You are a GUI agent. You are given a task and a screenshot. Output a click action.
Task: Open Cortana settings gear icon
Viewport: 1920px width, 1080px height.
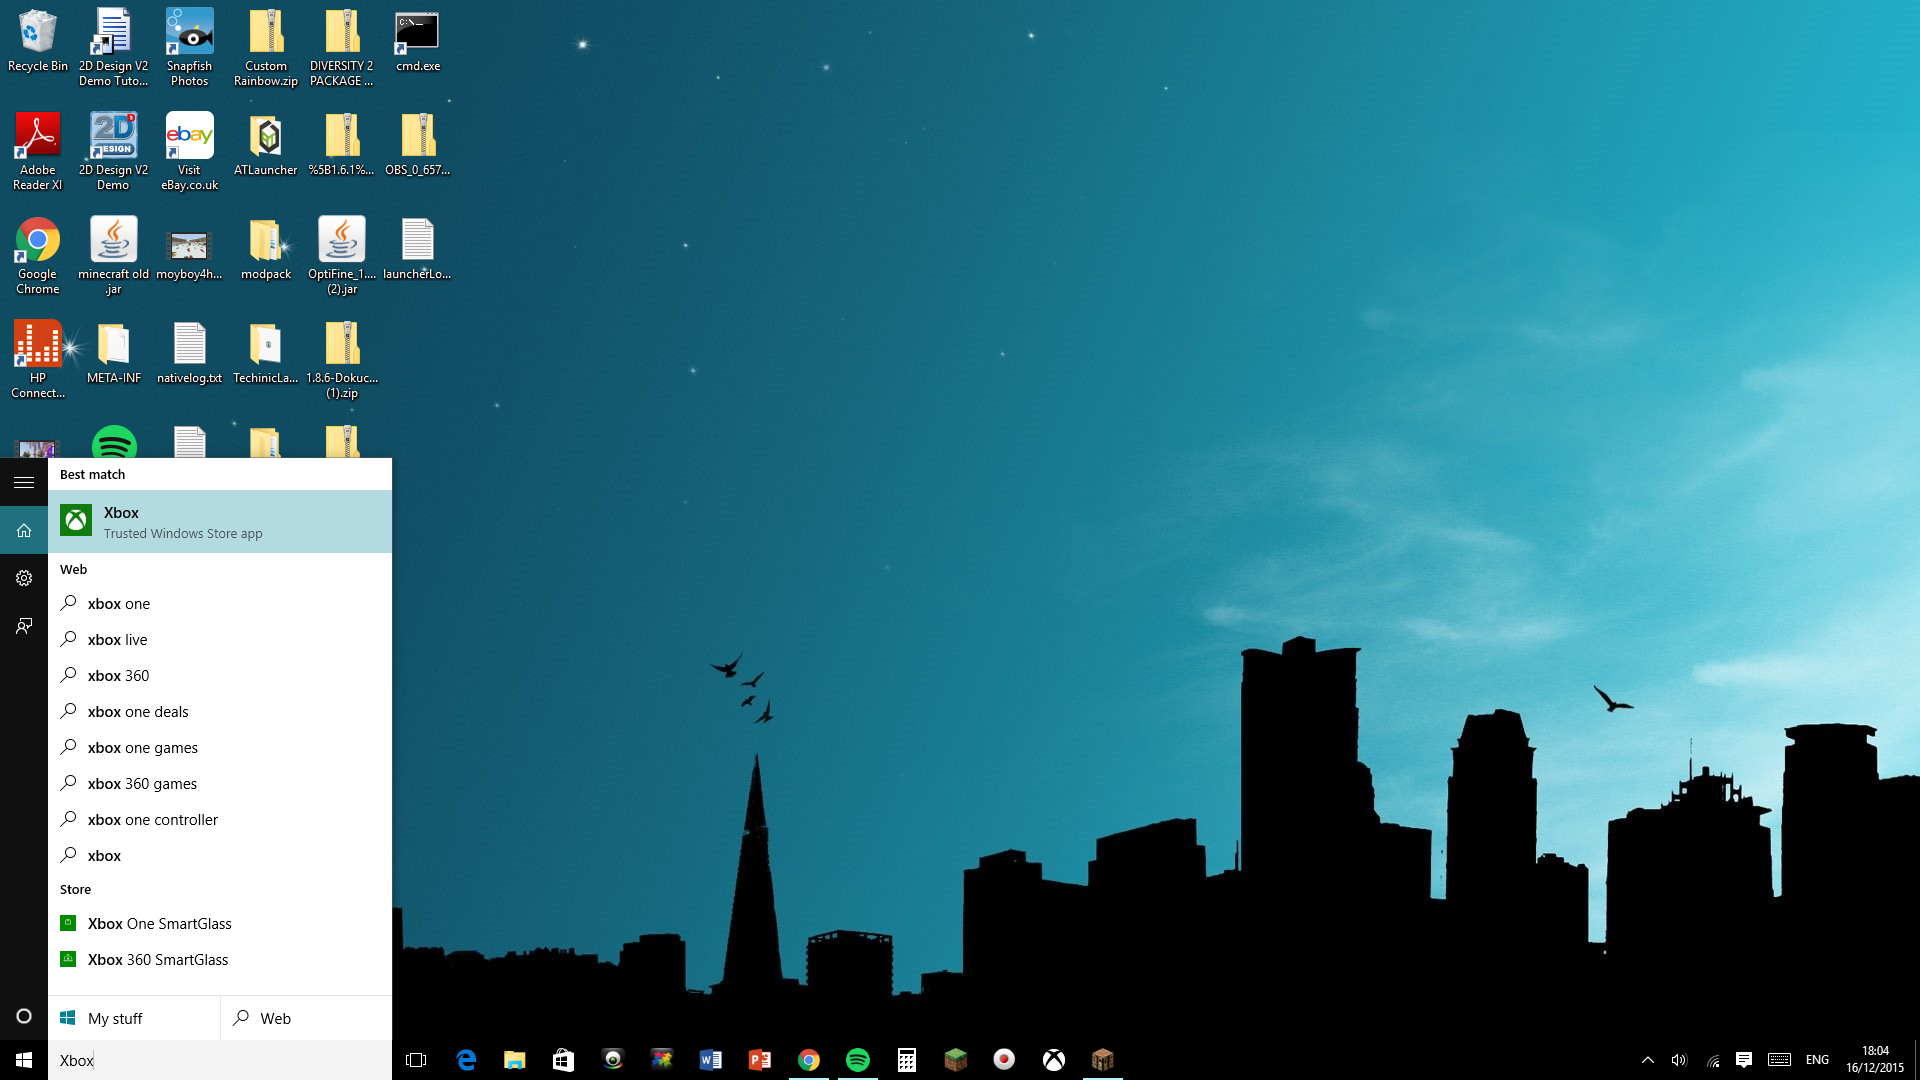pyautogui.click(x=24, y=578)
